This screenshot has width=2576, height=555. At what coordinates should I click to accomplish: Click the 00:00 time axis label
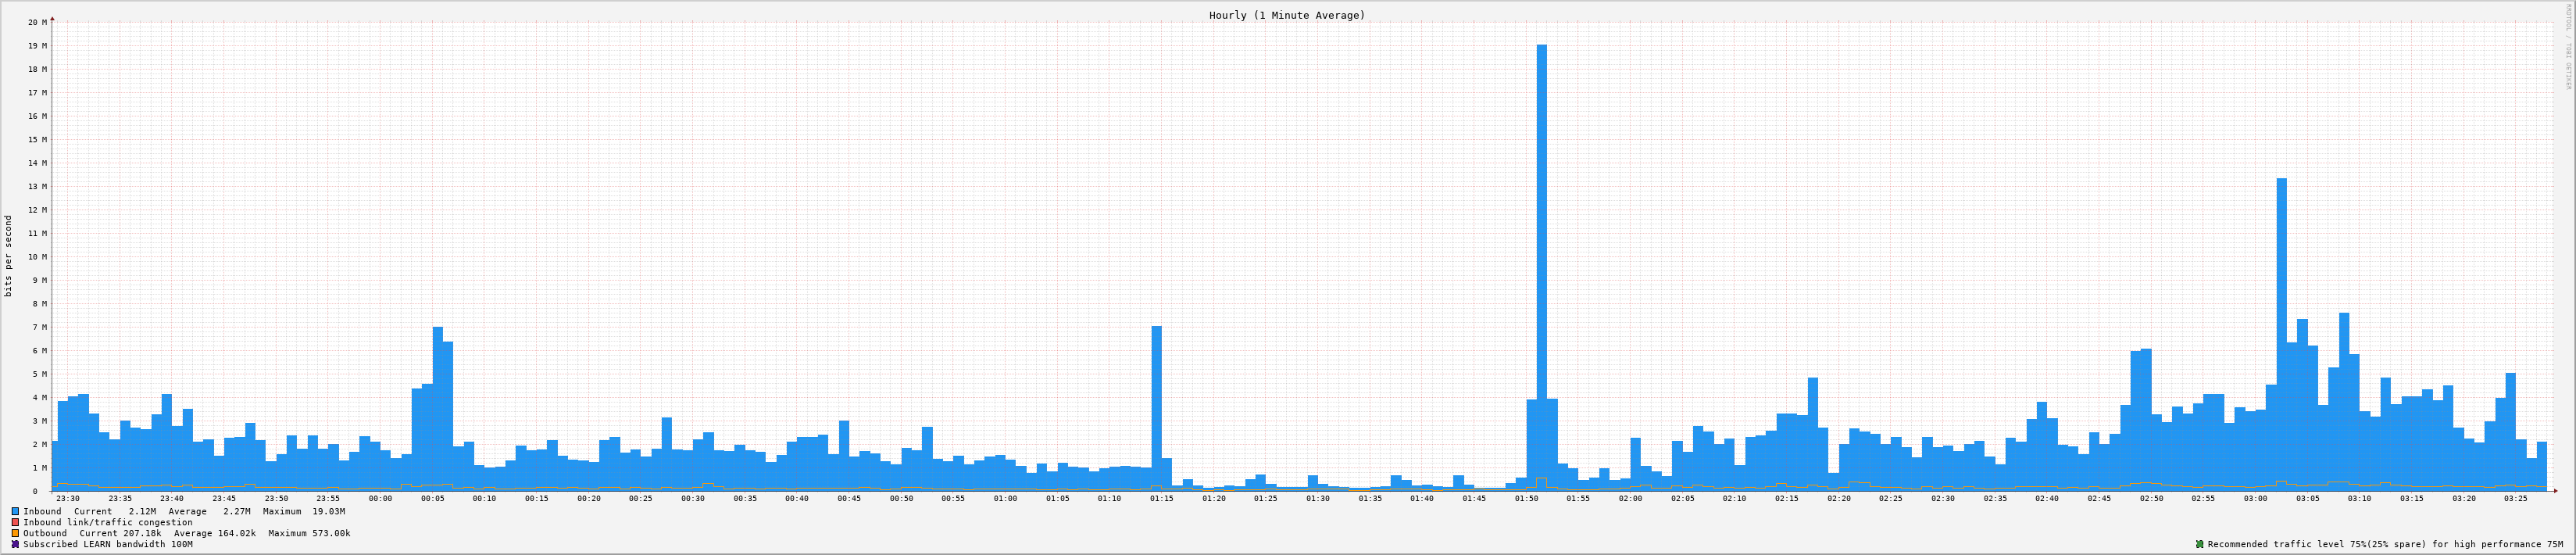(380, 498)
